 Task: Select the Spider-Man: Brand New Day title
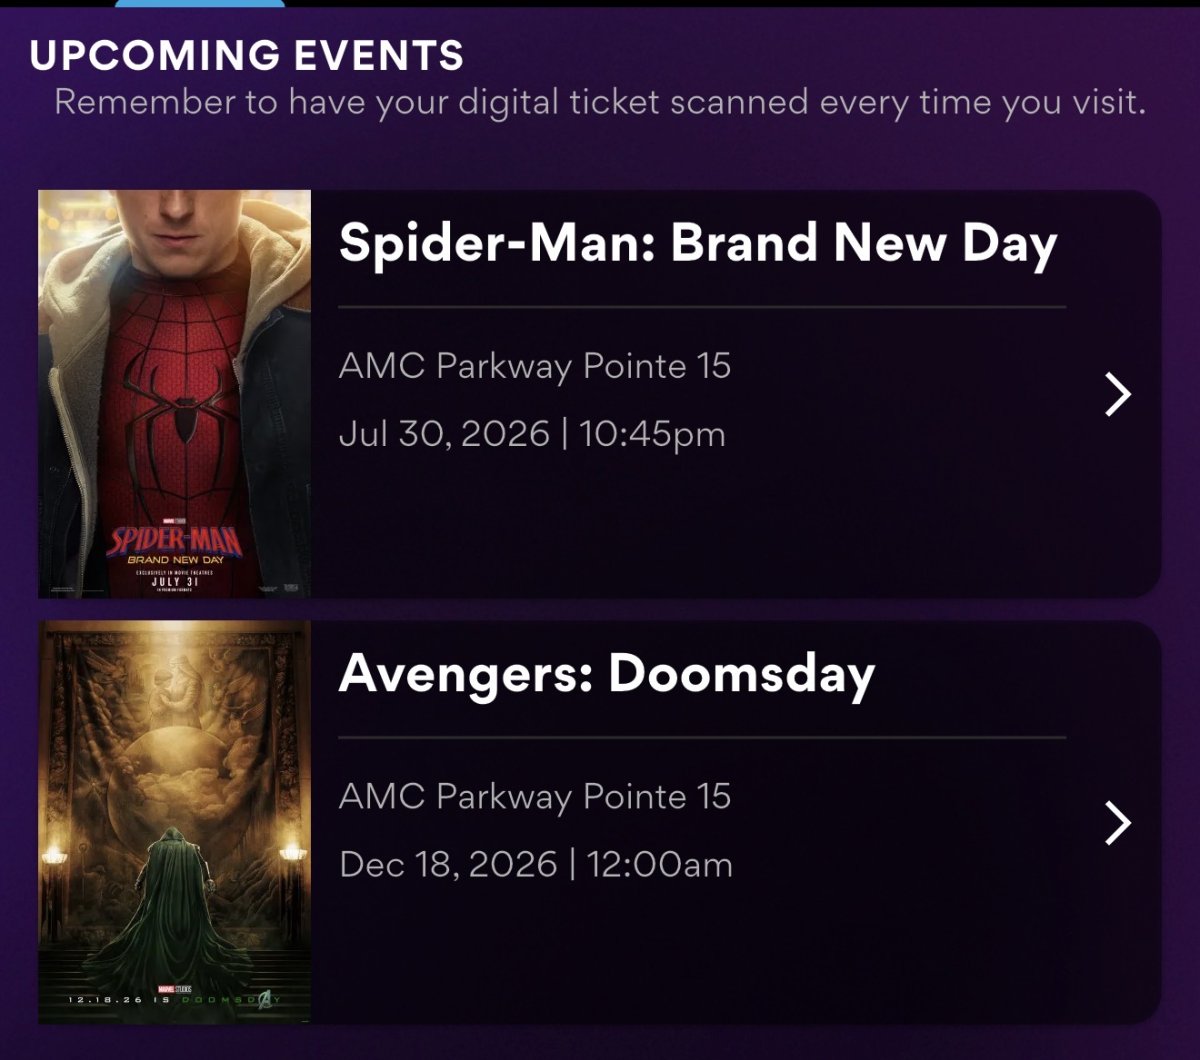(x=698, y=244)
